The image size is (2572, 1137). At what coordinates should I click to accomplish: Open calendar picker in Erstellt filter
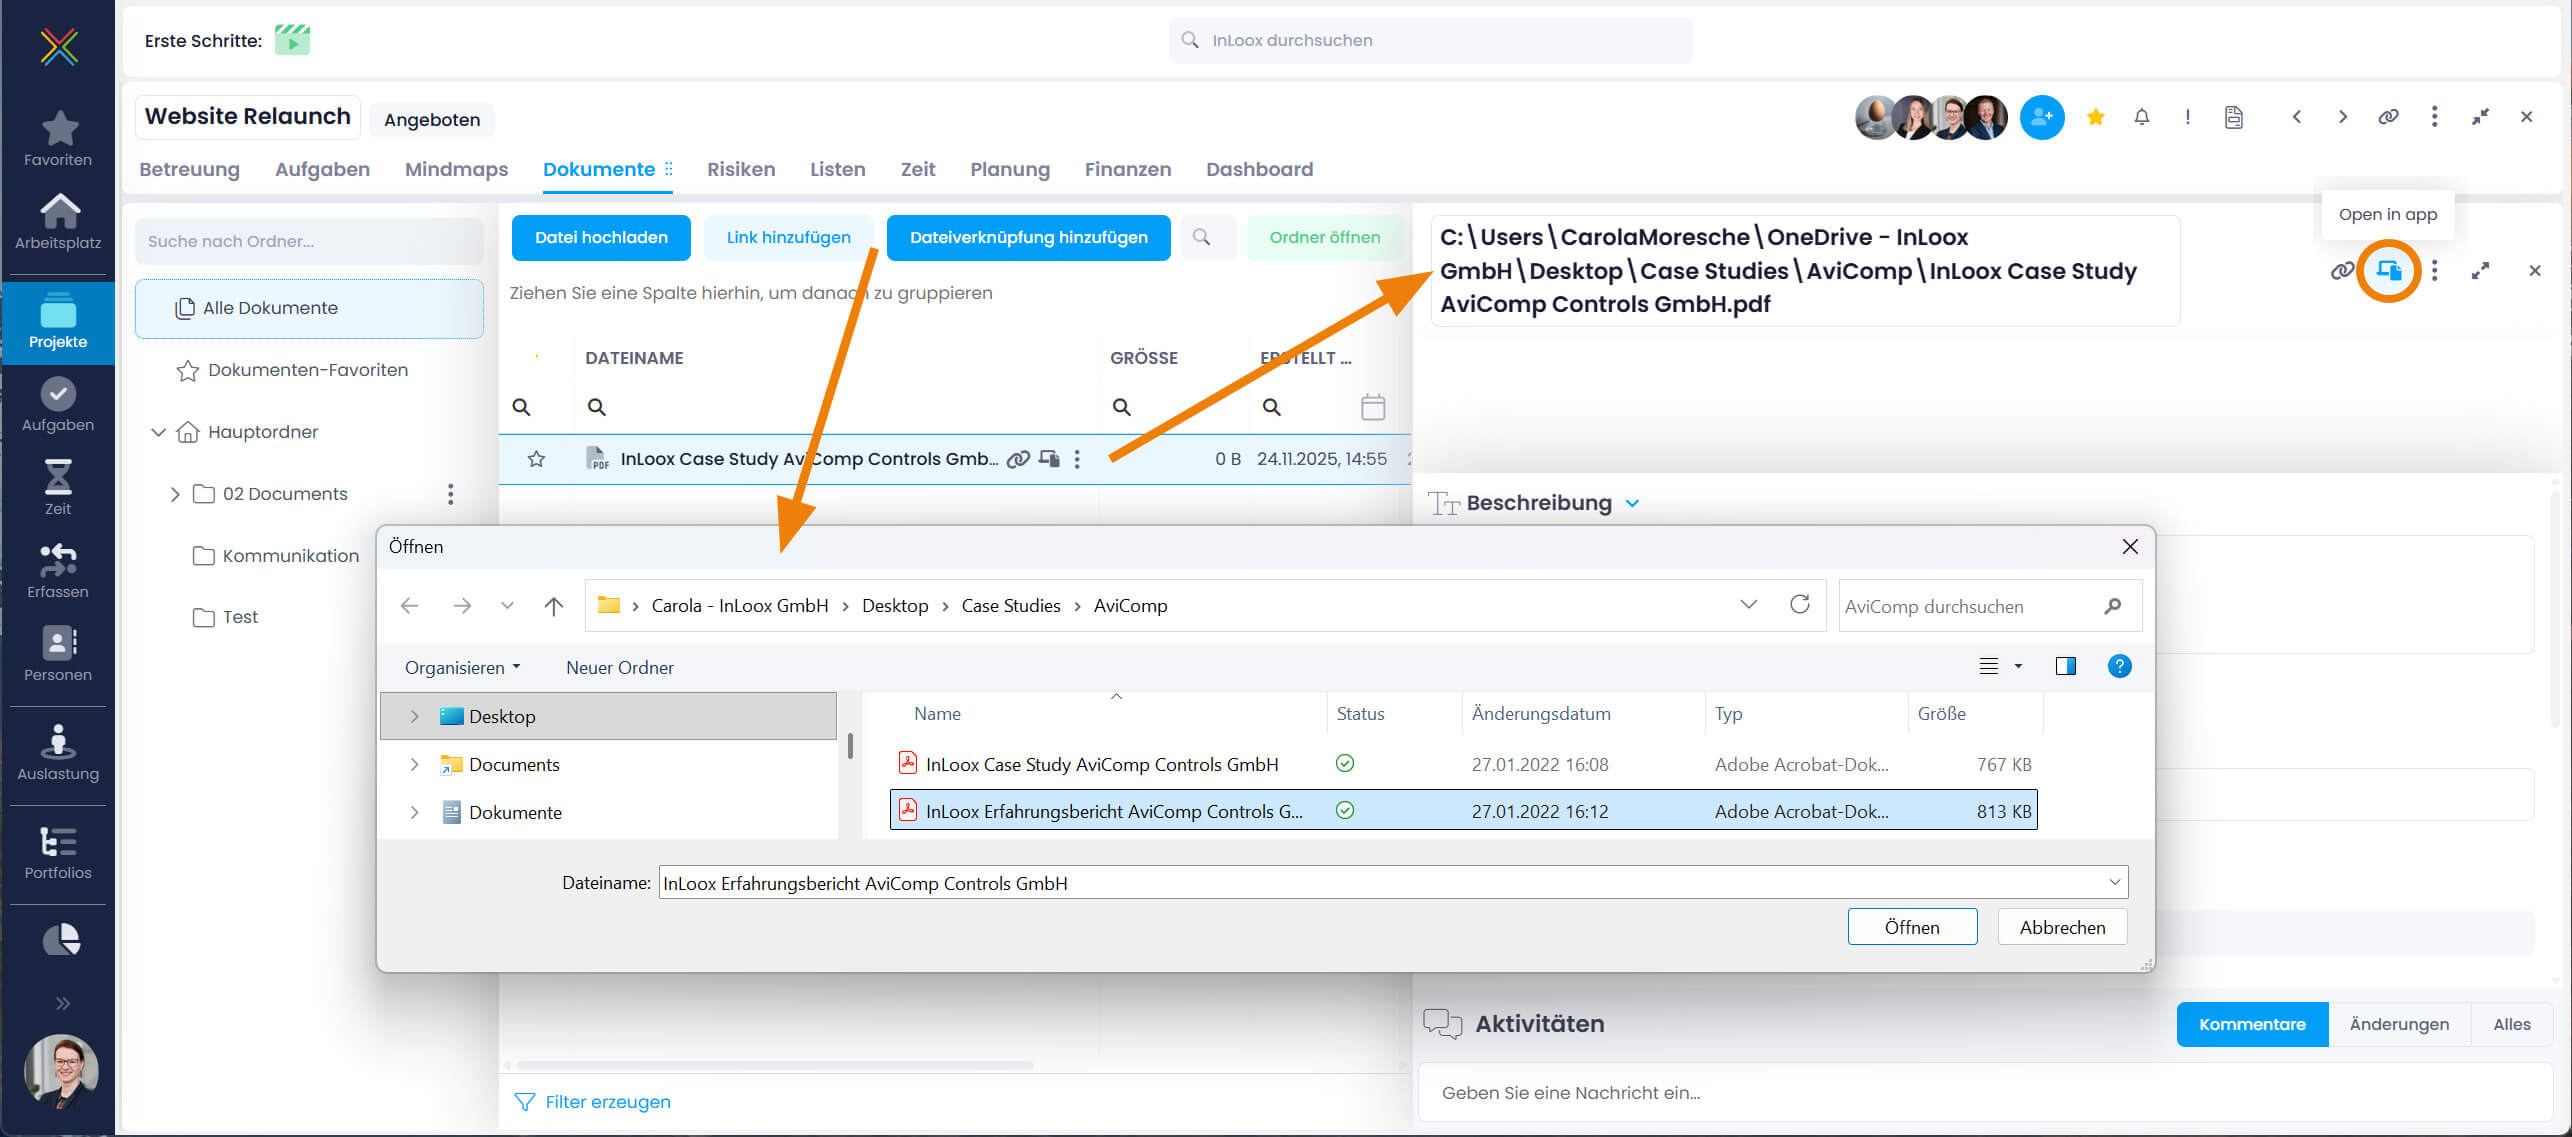point(1373,407)
